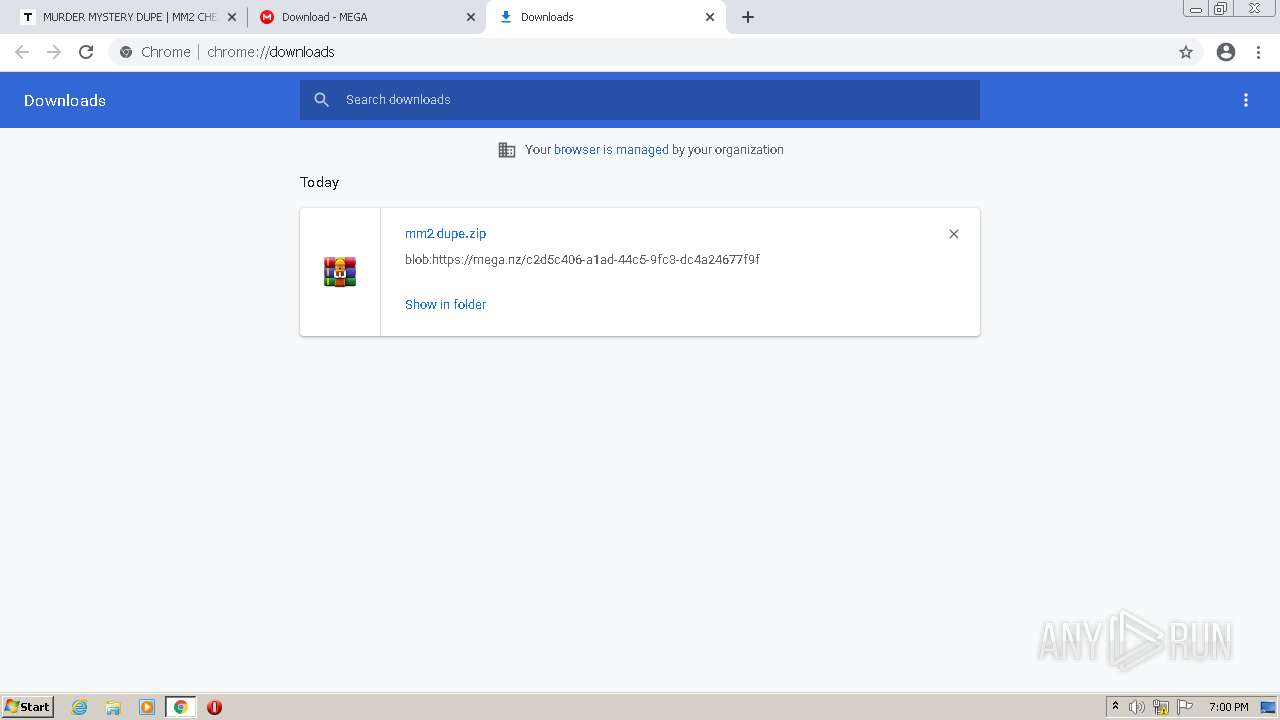Click the browser back arrow

[x=22, y=52]
